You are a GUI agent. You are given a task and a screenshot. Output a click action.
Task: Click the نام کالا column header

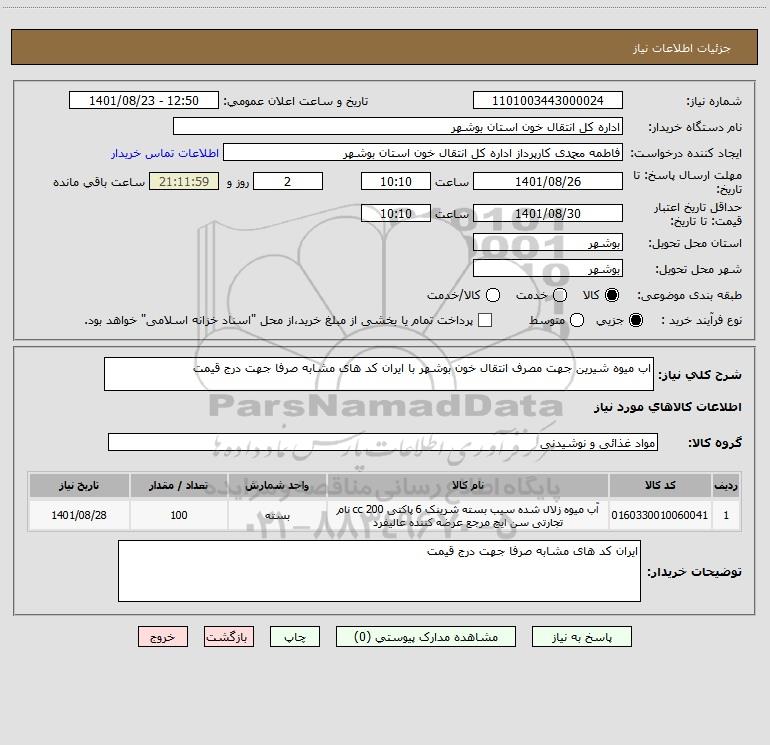point(468,485)
